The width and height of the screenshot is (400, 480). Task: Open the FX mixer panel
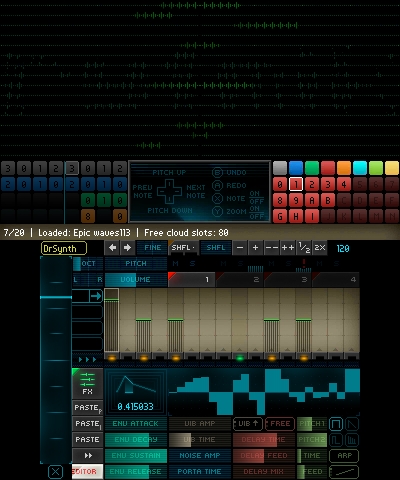tap(87, 384)
